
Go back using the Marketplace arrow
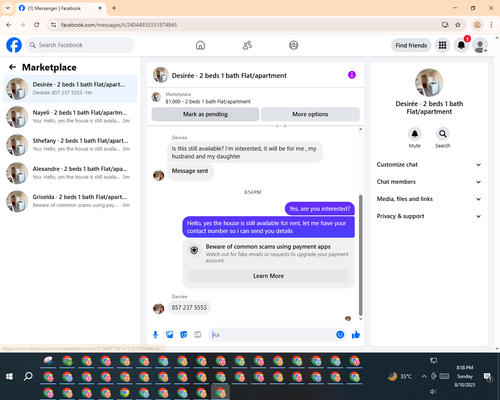(x=12, y=67)
